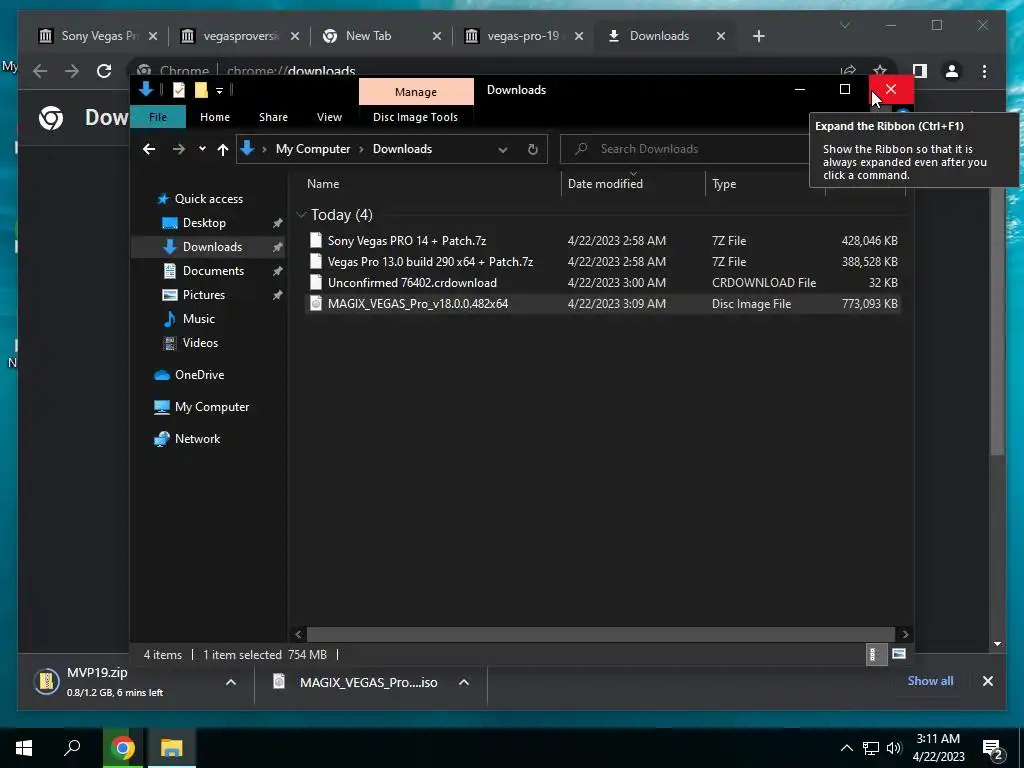Go back using Explorer's back arrow
1024x768 pixels.
(x=149, y=149)
